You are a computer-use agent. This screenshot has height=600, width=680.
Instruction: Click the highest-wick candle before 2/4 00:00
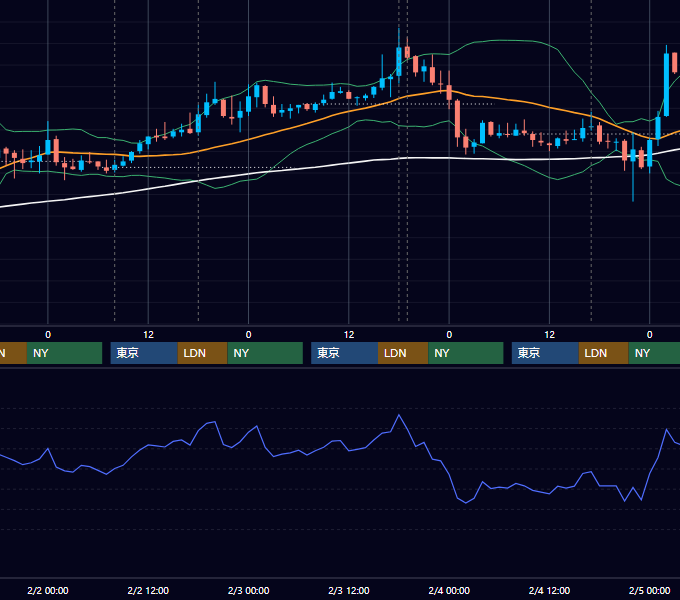click(x=399, y=61)
